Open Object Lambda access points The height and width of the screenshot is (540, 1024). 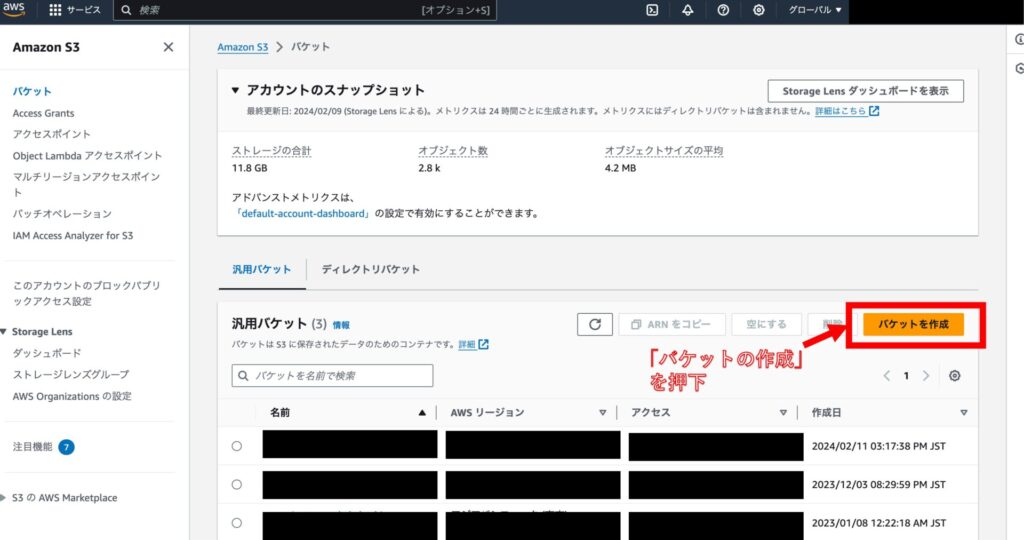(87, 155)
